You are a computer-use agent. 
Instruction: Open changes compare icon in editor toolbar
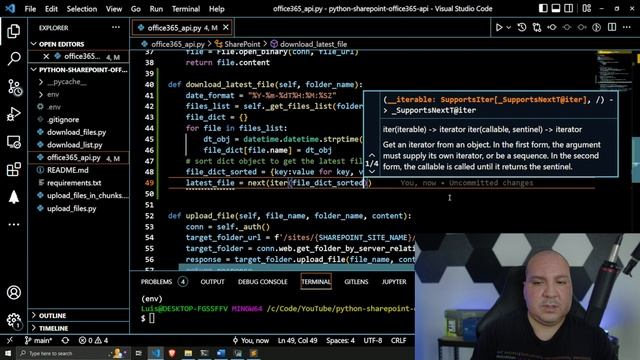[x=537, y=27]
